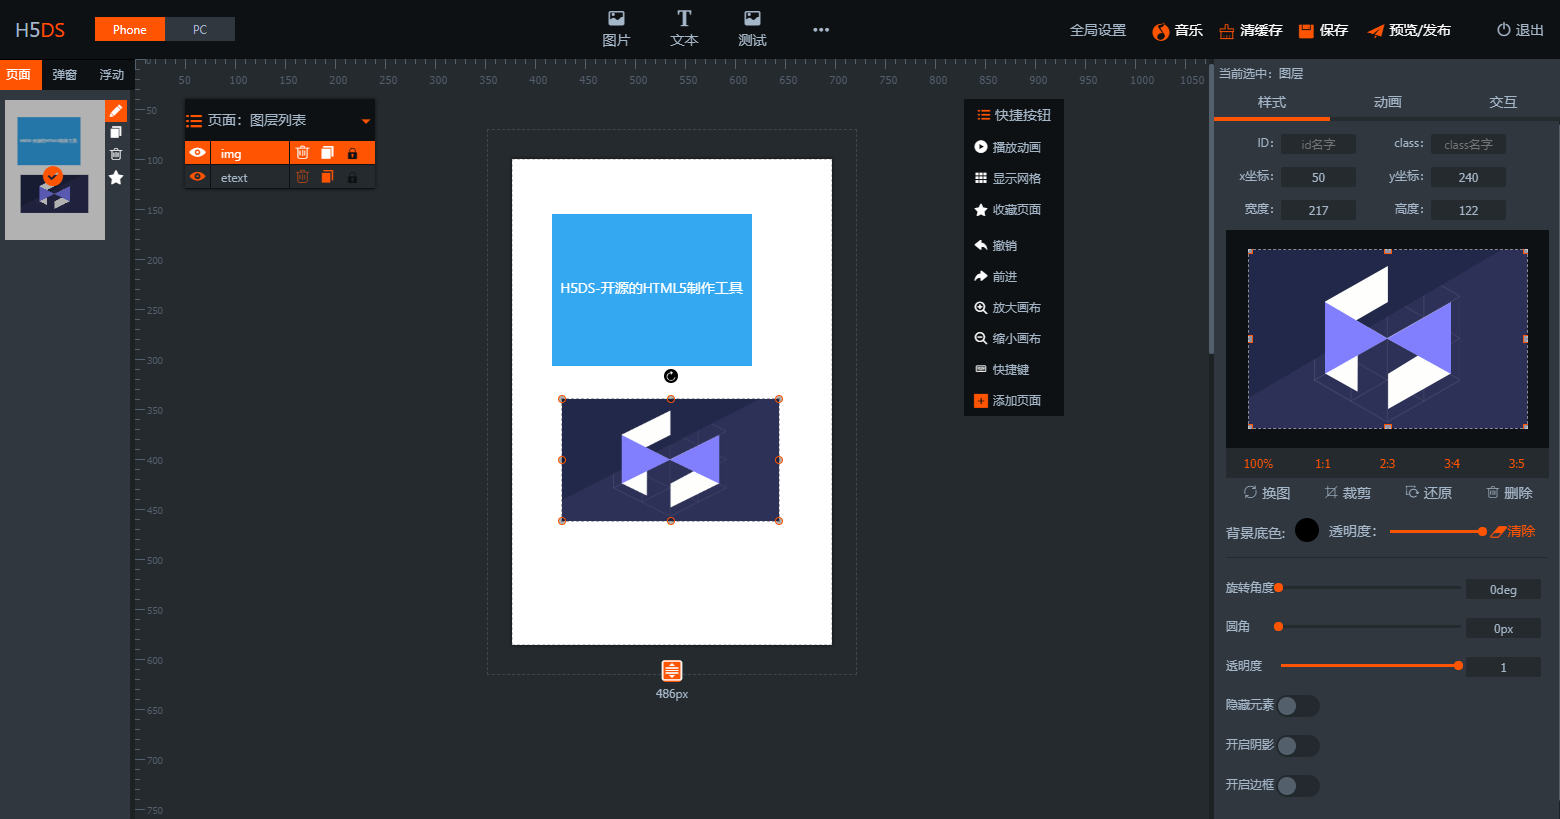Image resolution: width=1560 pixels, height=819 pixels.
Task: Toggle visibility of the img layer
Action: coord(198,153)
